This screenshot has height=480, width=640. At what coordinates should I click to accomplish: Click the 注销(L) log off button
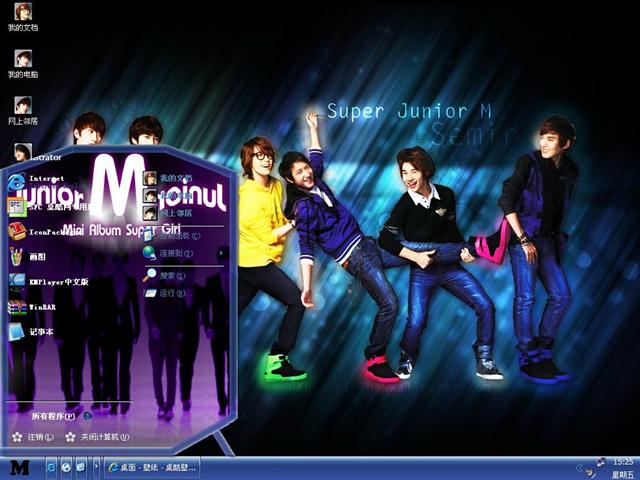pyautogui.click(x=33, y=437)
